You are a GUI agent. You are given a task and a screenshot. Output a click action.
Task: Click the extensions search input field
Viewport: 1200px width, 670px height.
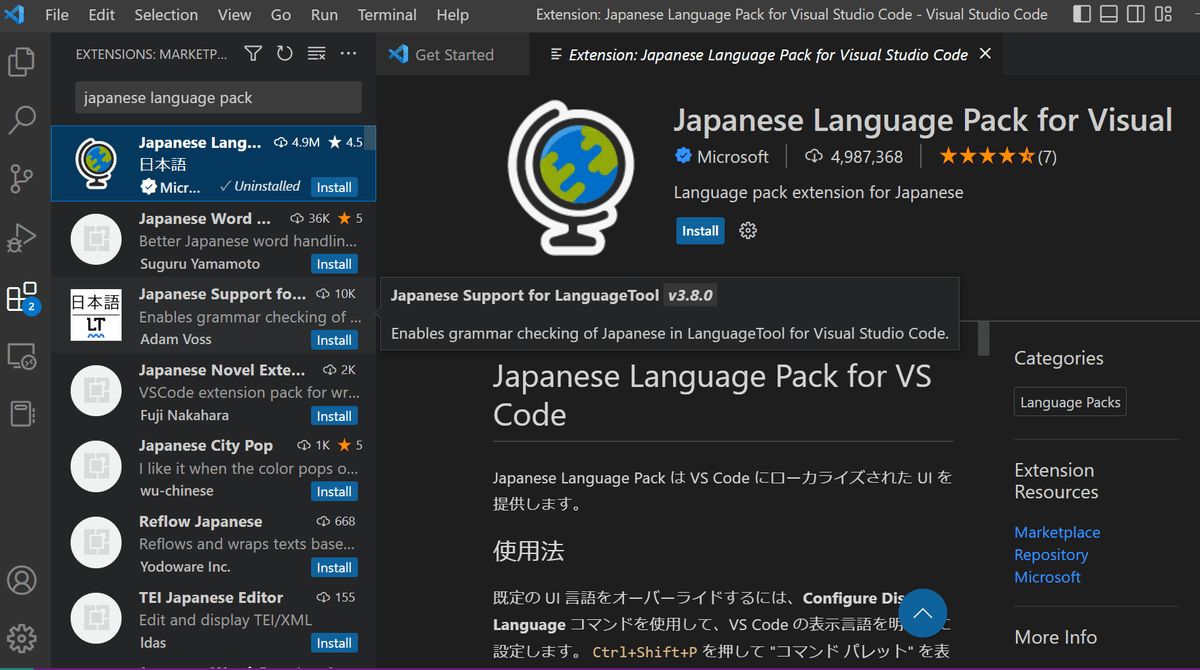click(219, 98)
